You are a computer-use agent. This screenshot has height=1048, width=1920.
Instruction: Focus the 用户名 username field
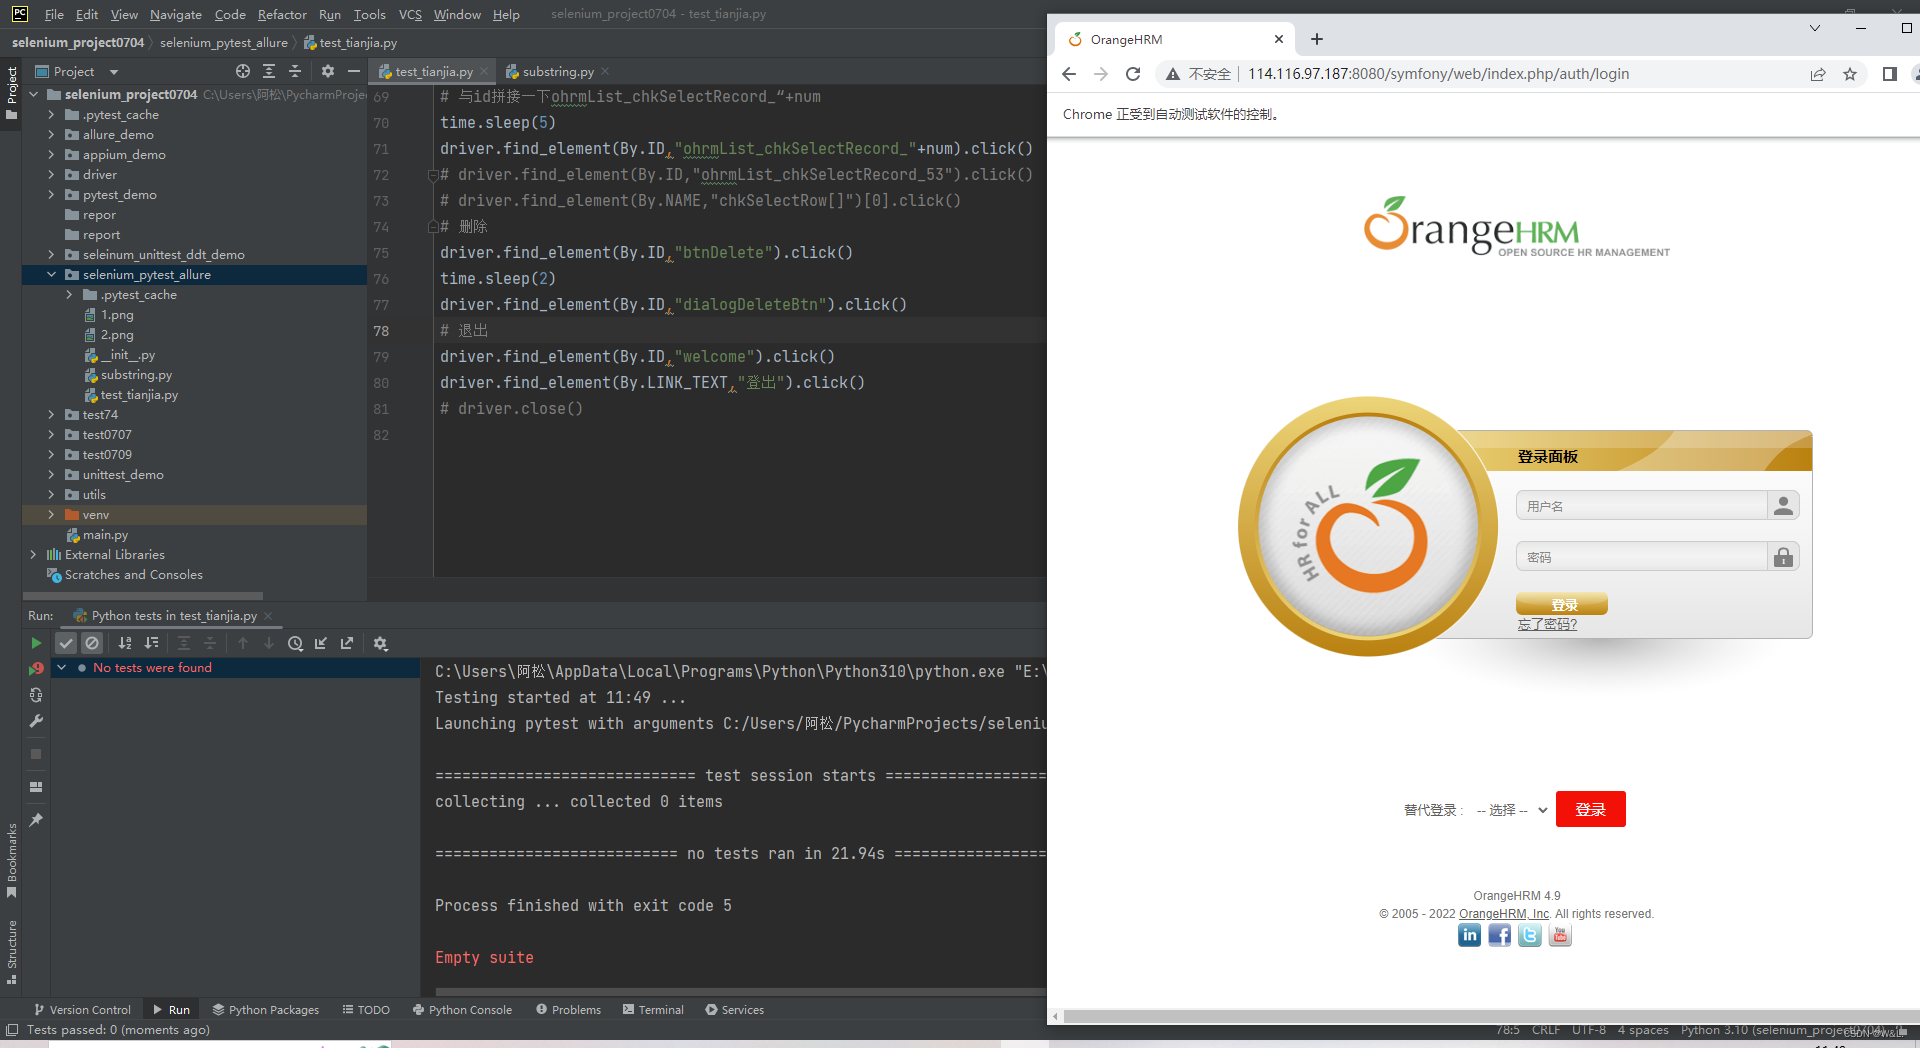1642,506
